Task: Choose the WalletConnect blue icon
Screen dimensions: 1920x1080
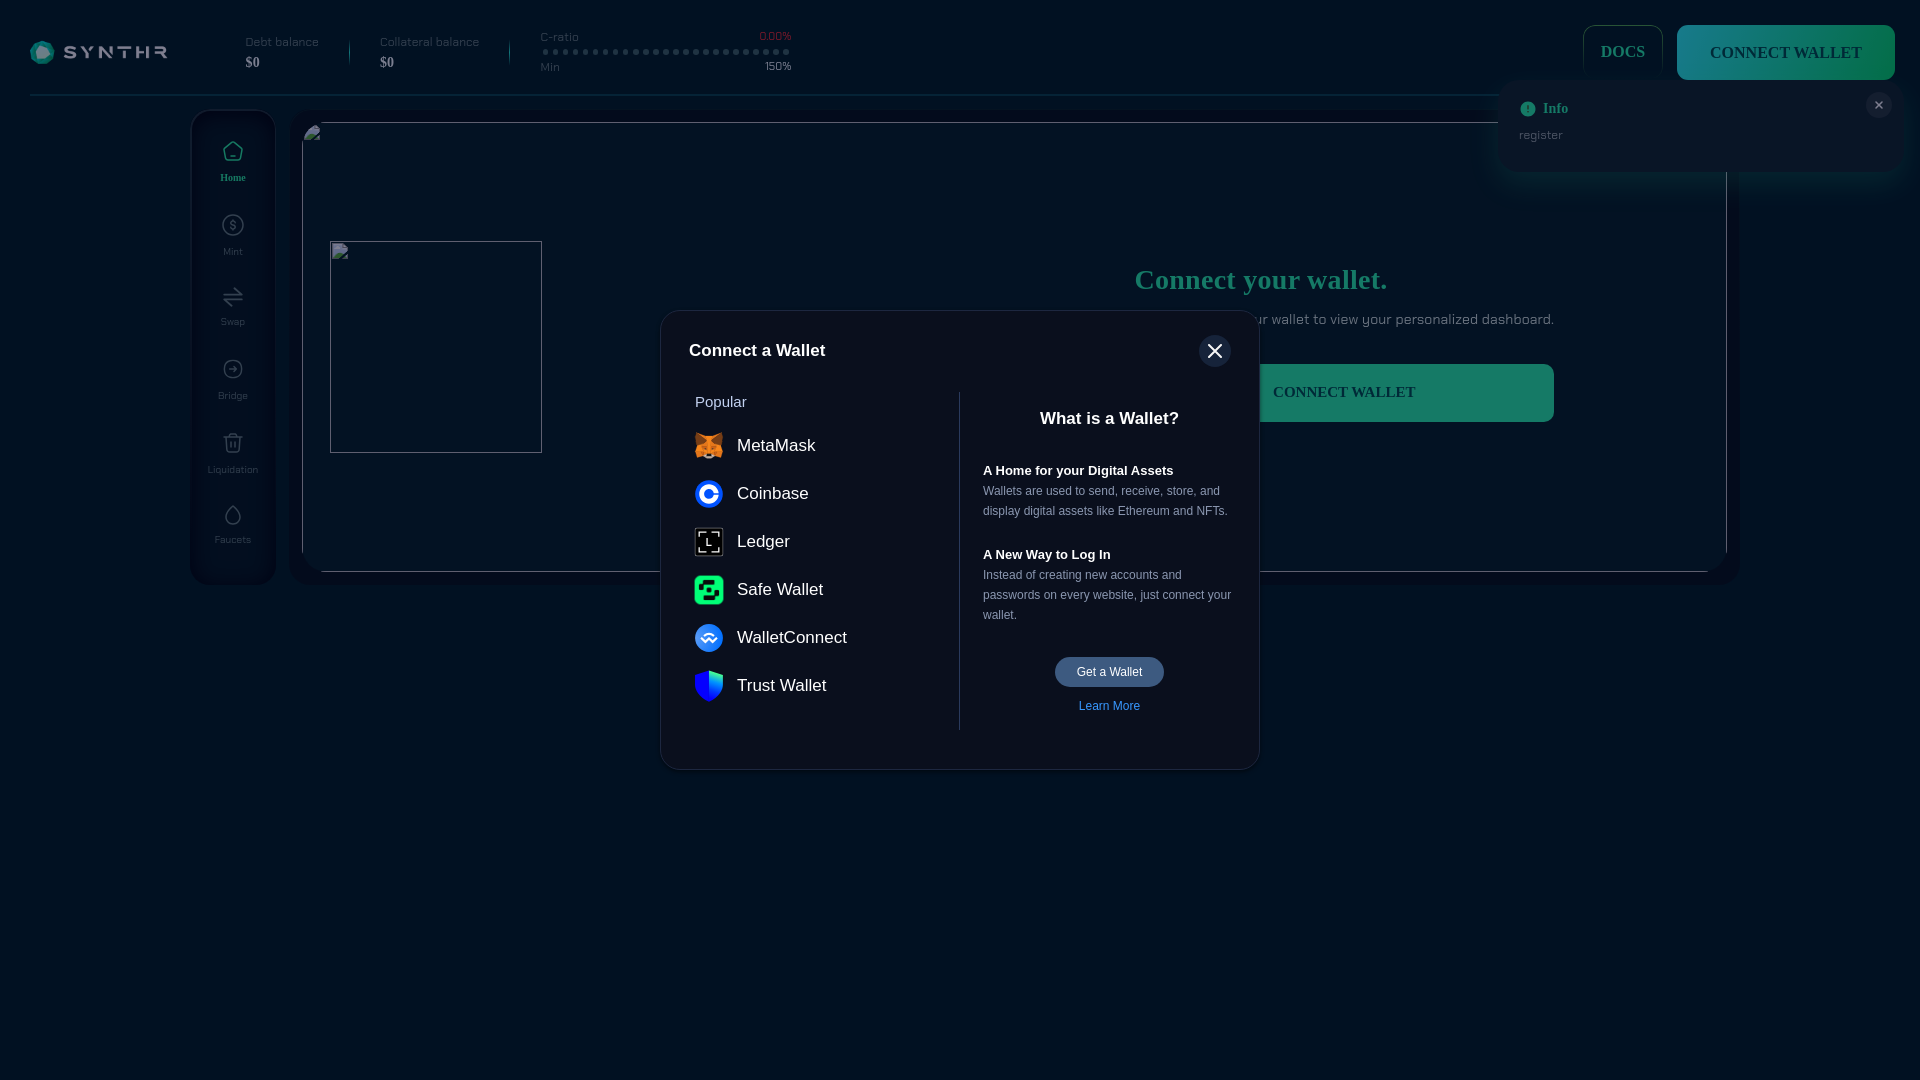Action: tap(709, 638)
